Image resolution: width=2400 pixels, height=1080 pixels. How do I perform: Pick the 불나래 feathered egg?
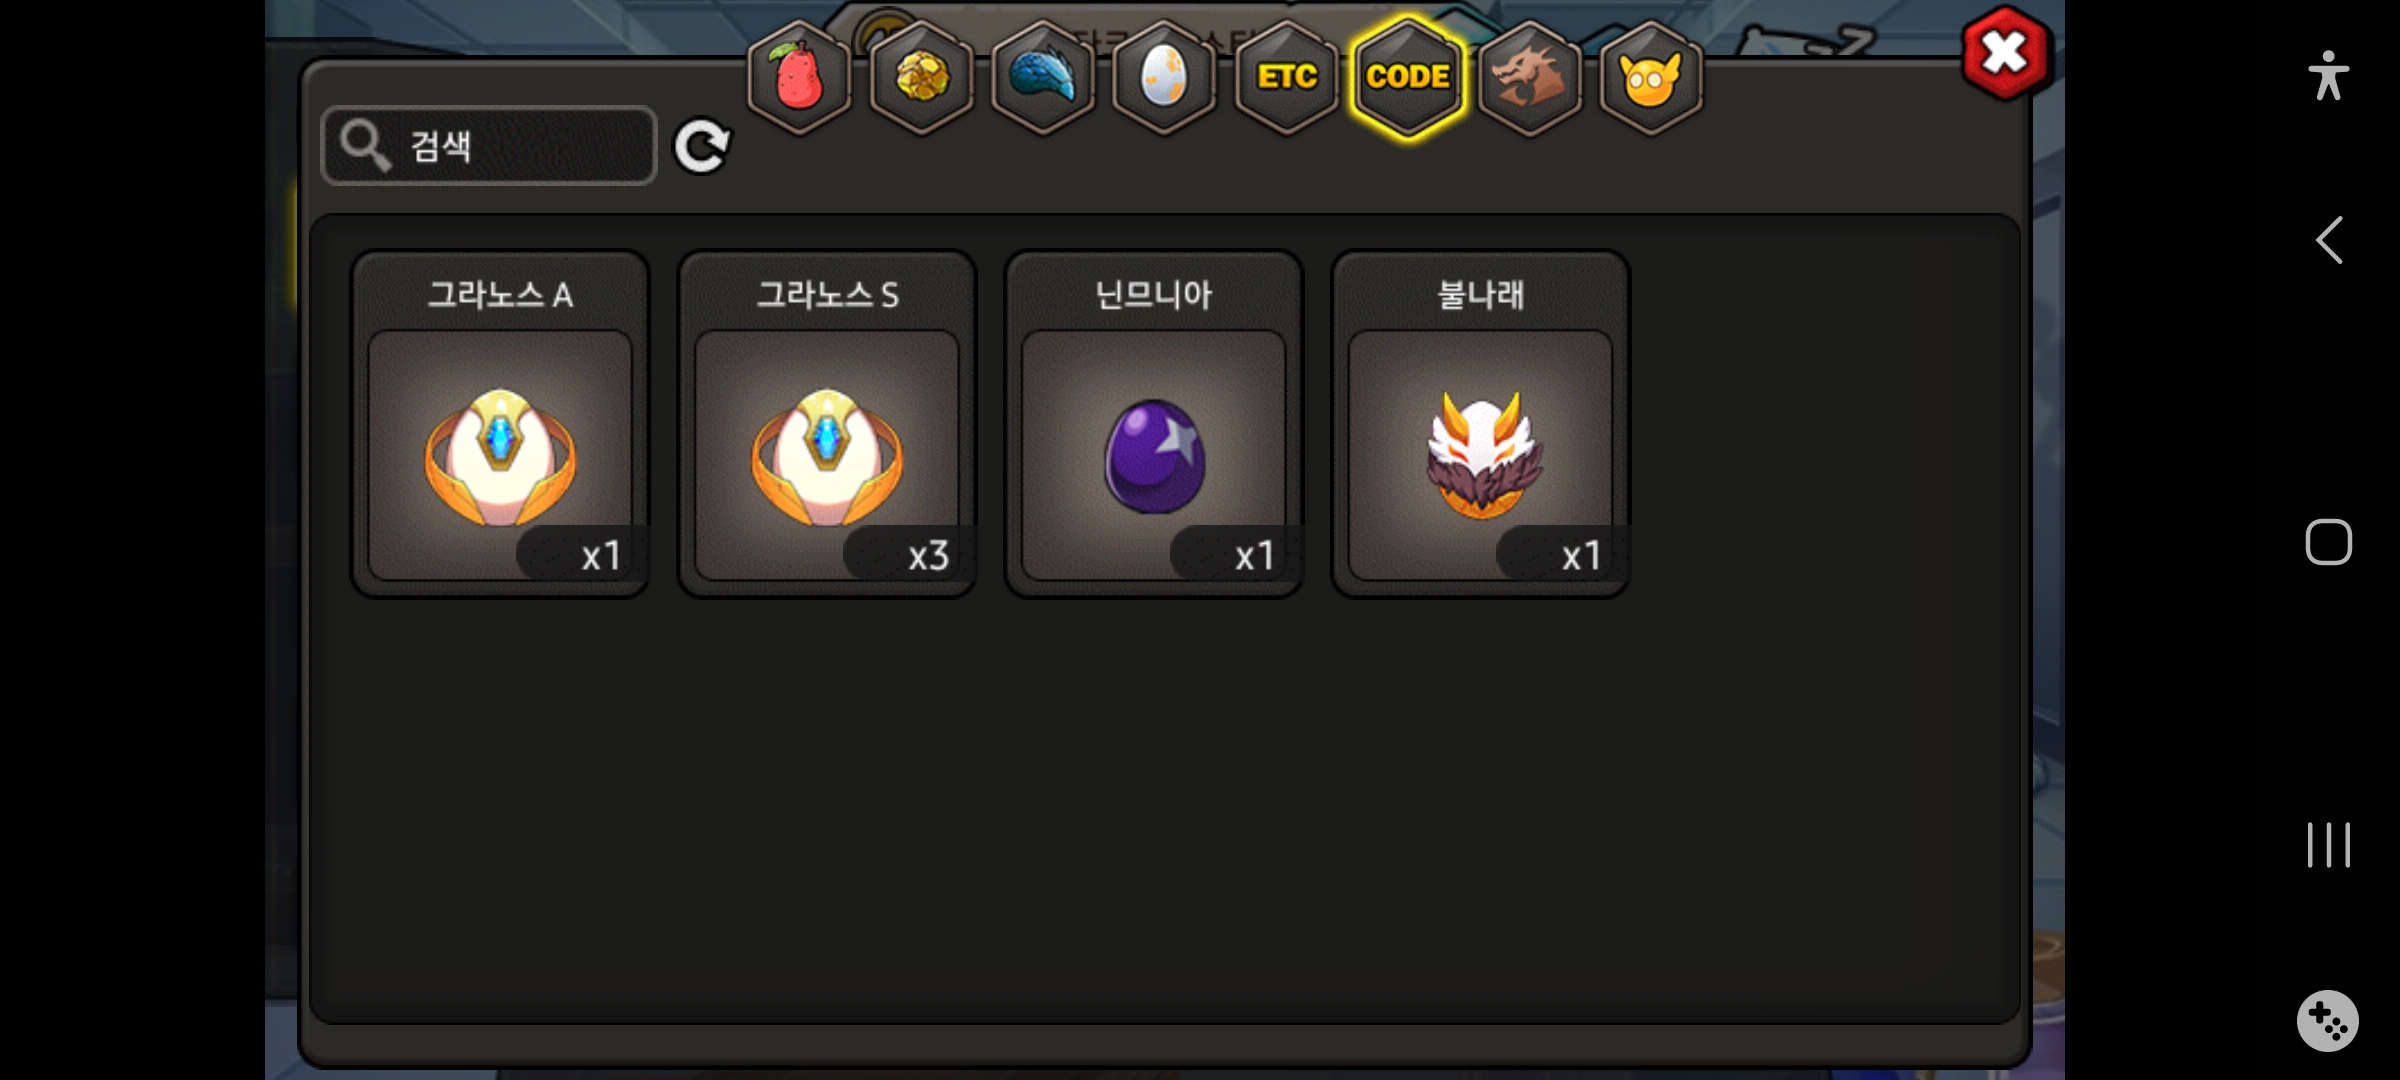tap(1481, 424)
